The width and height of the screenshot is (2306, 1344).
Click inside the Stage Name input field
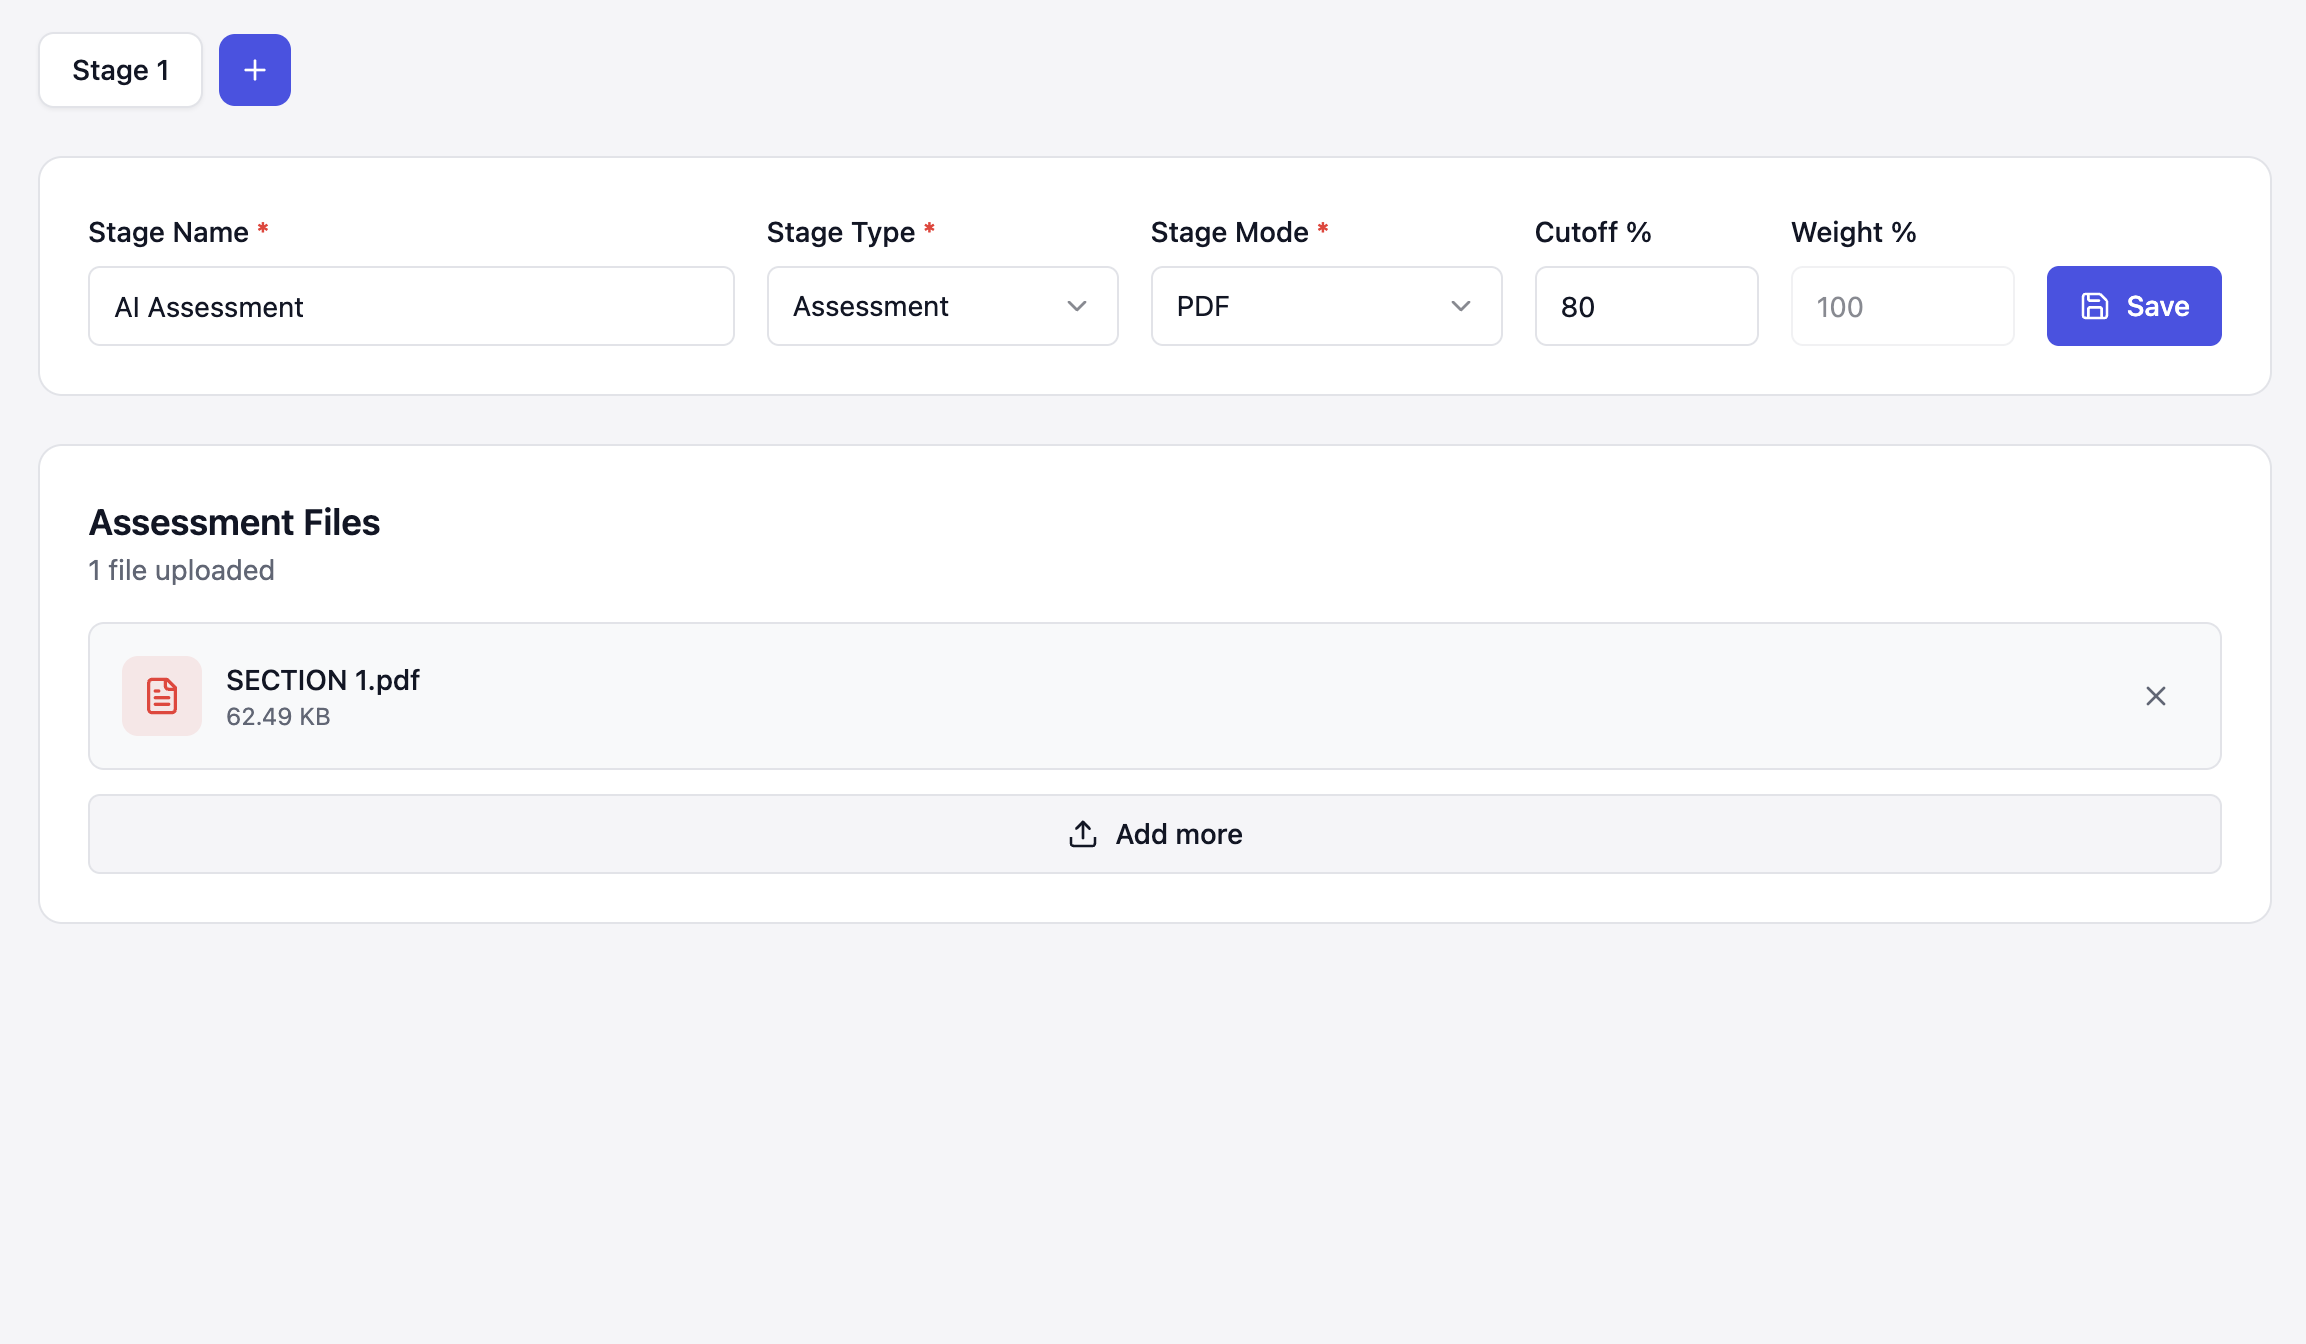click(x=410, y=306)
